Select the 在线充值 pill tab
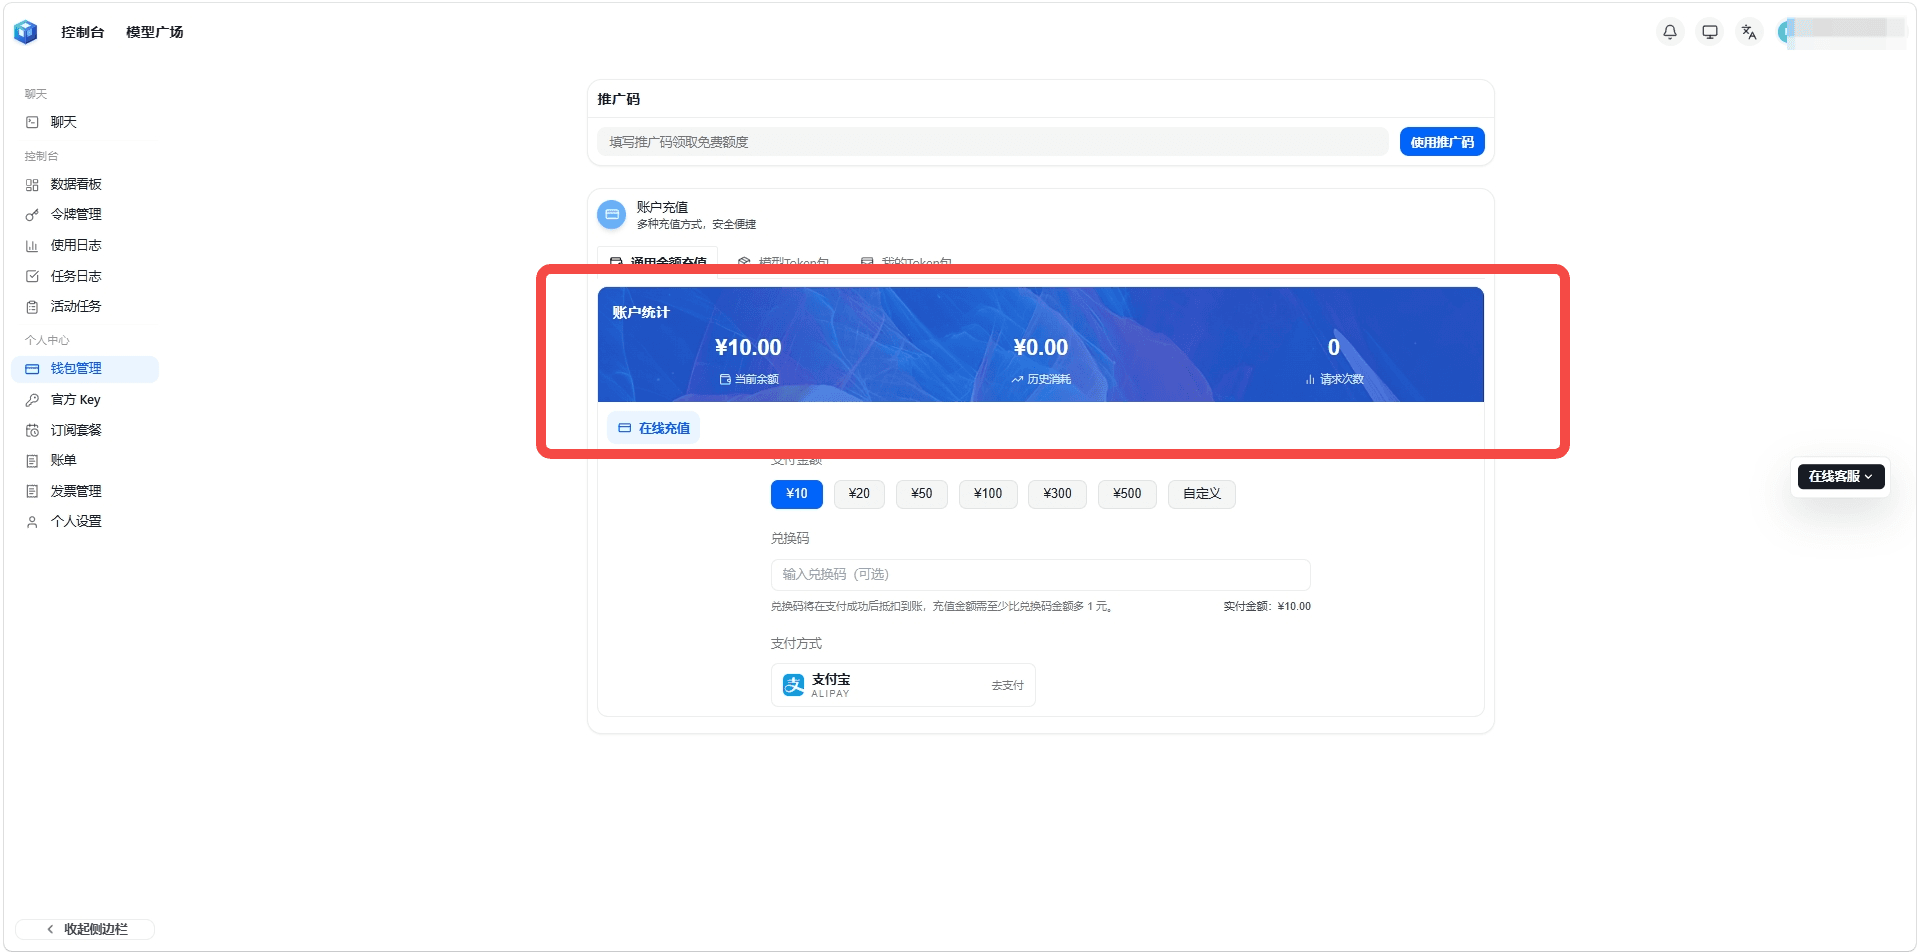This screenshot has height=952, width=1917. pos(654,428)
